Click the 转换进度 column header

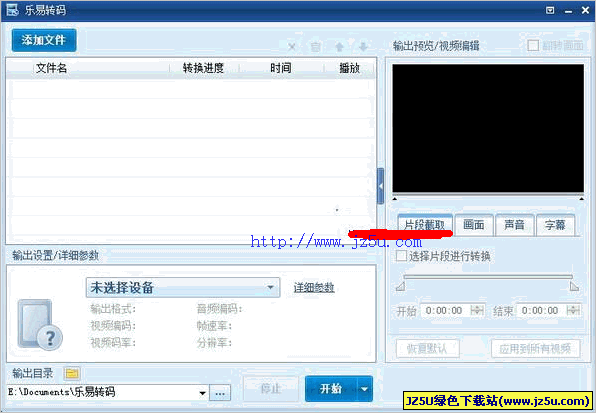(203, 68)
